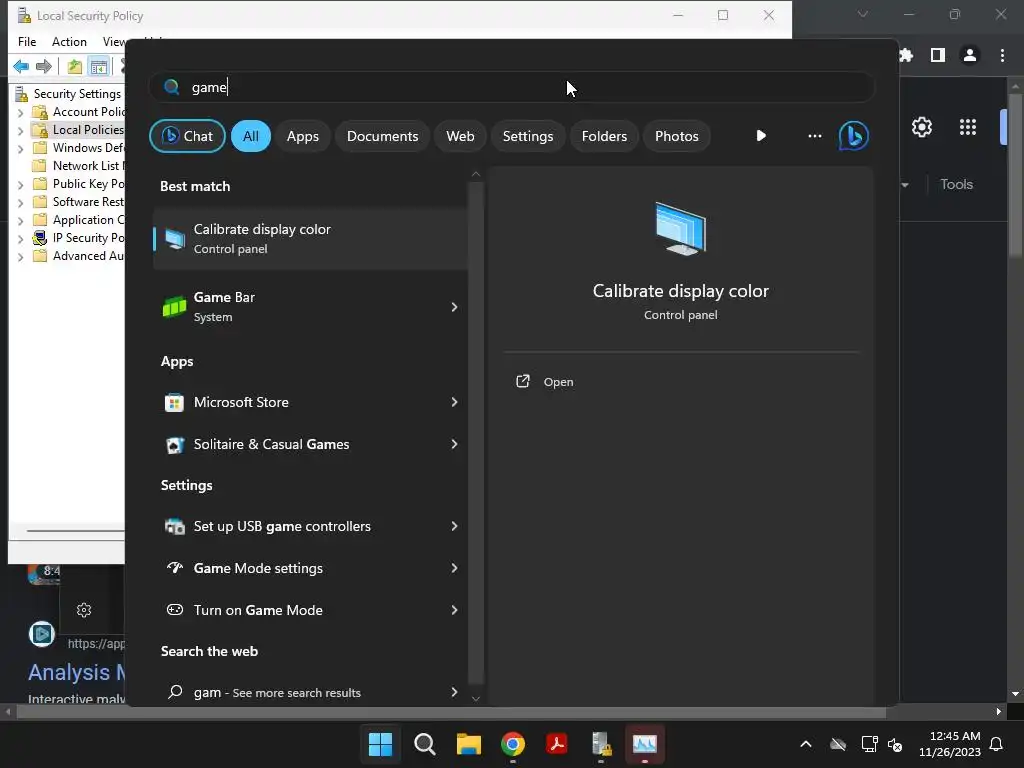1024x768 pixels.
Task: Open Local Security Policy taskbar icon
Action: (x=601, y=744)
